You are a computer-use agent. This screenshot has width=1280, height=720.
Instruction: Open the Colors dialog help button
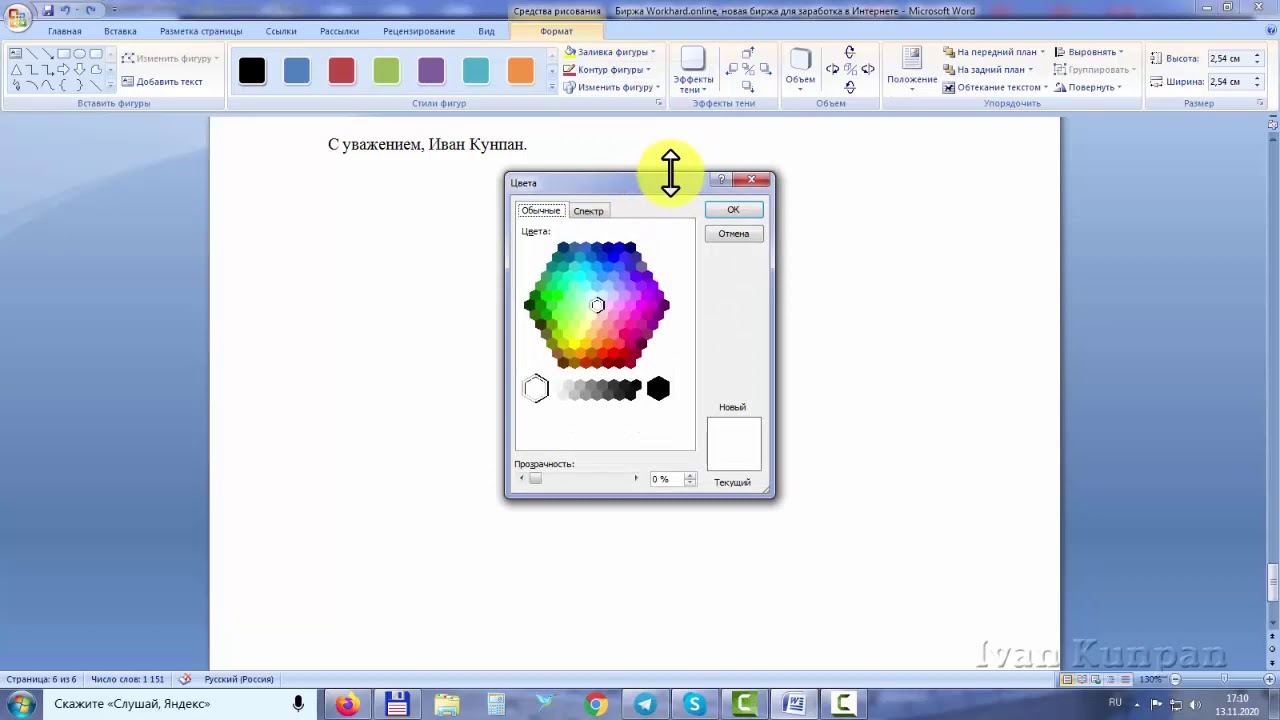[x=721, y=180]
